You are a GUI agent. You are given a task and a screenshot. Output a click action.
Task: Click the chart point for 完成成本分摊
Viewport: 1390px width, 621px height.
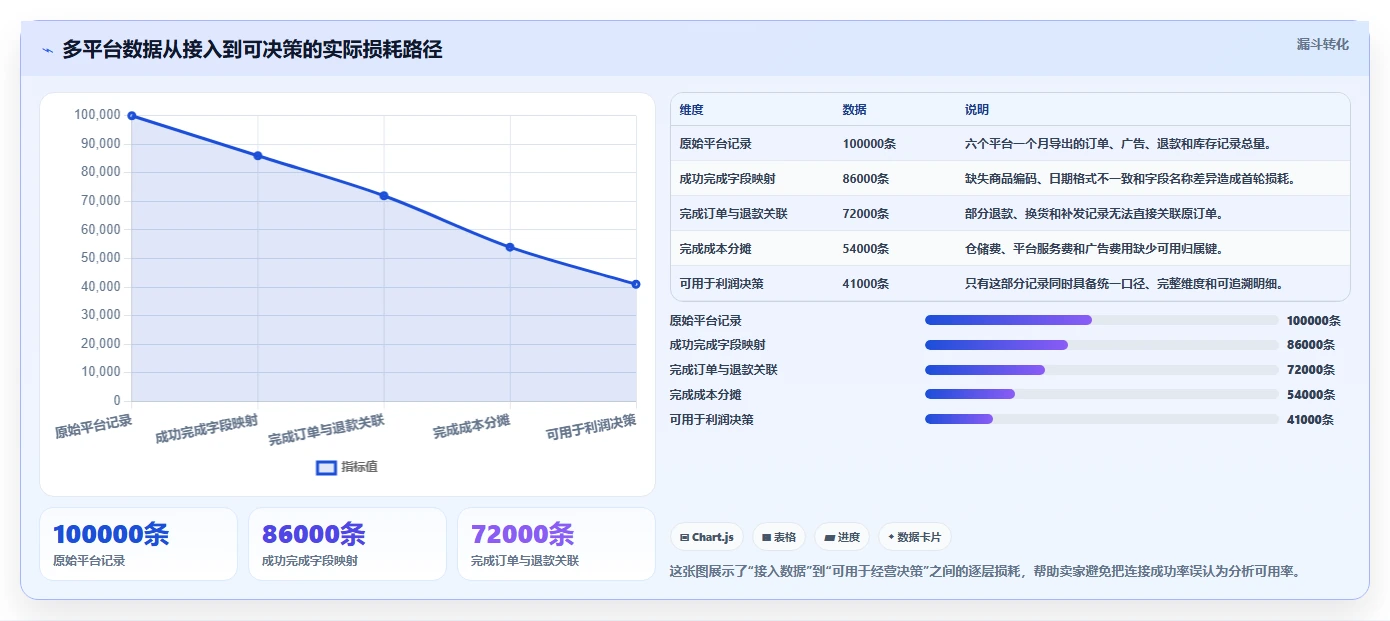click(x=510, y=247)
